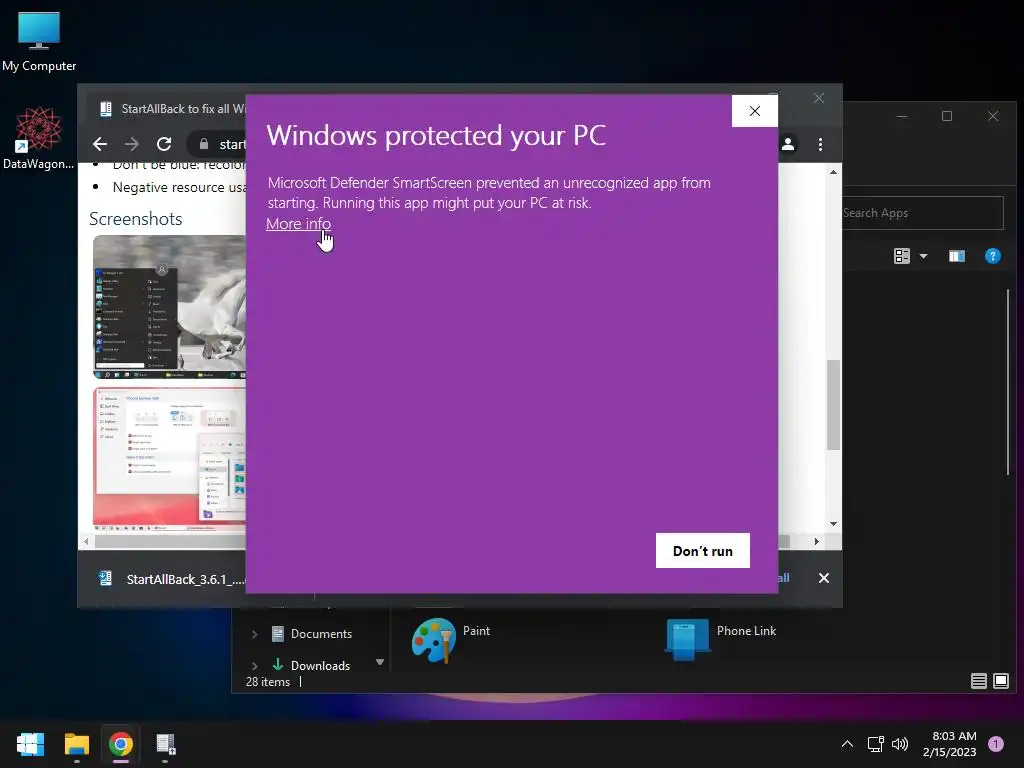Expand the Documents tree node
Screen dimensions: 1024x768
click(x=255, y=633)
